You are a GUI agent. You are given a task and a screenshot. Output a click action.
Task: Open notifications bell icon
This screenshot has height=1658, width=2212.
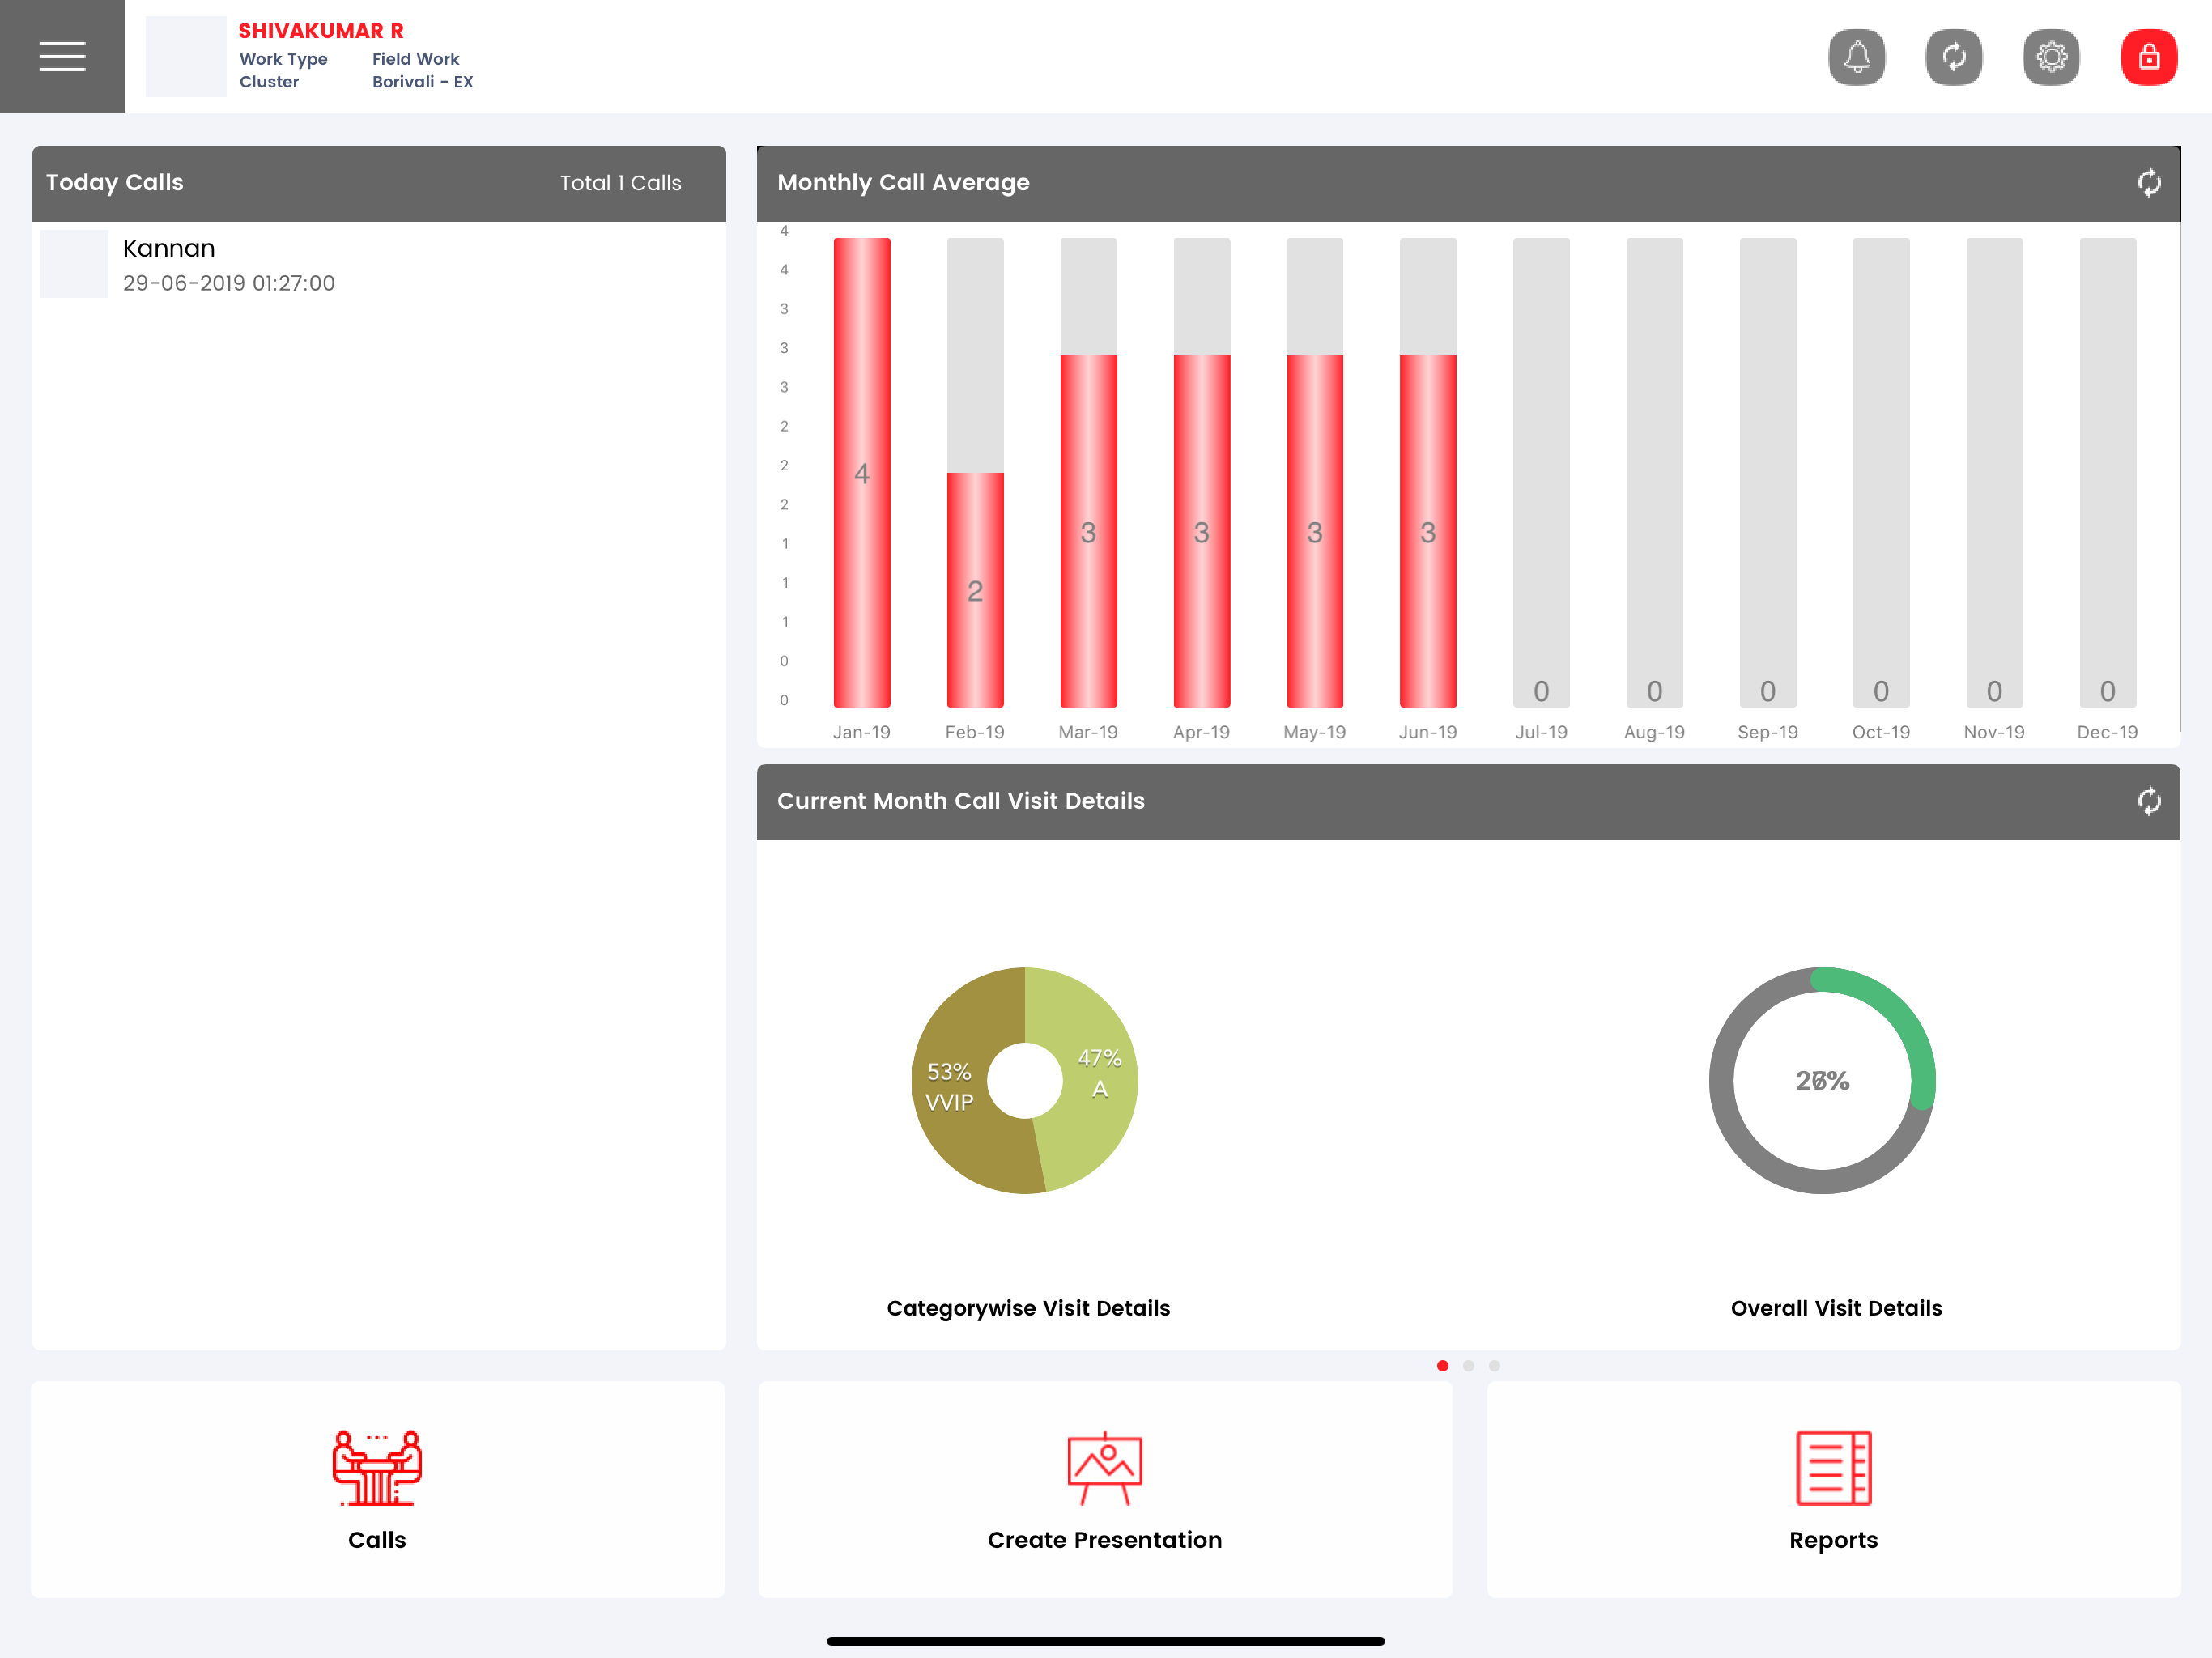(1857, 57)
